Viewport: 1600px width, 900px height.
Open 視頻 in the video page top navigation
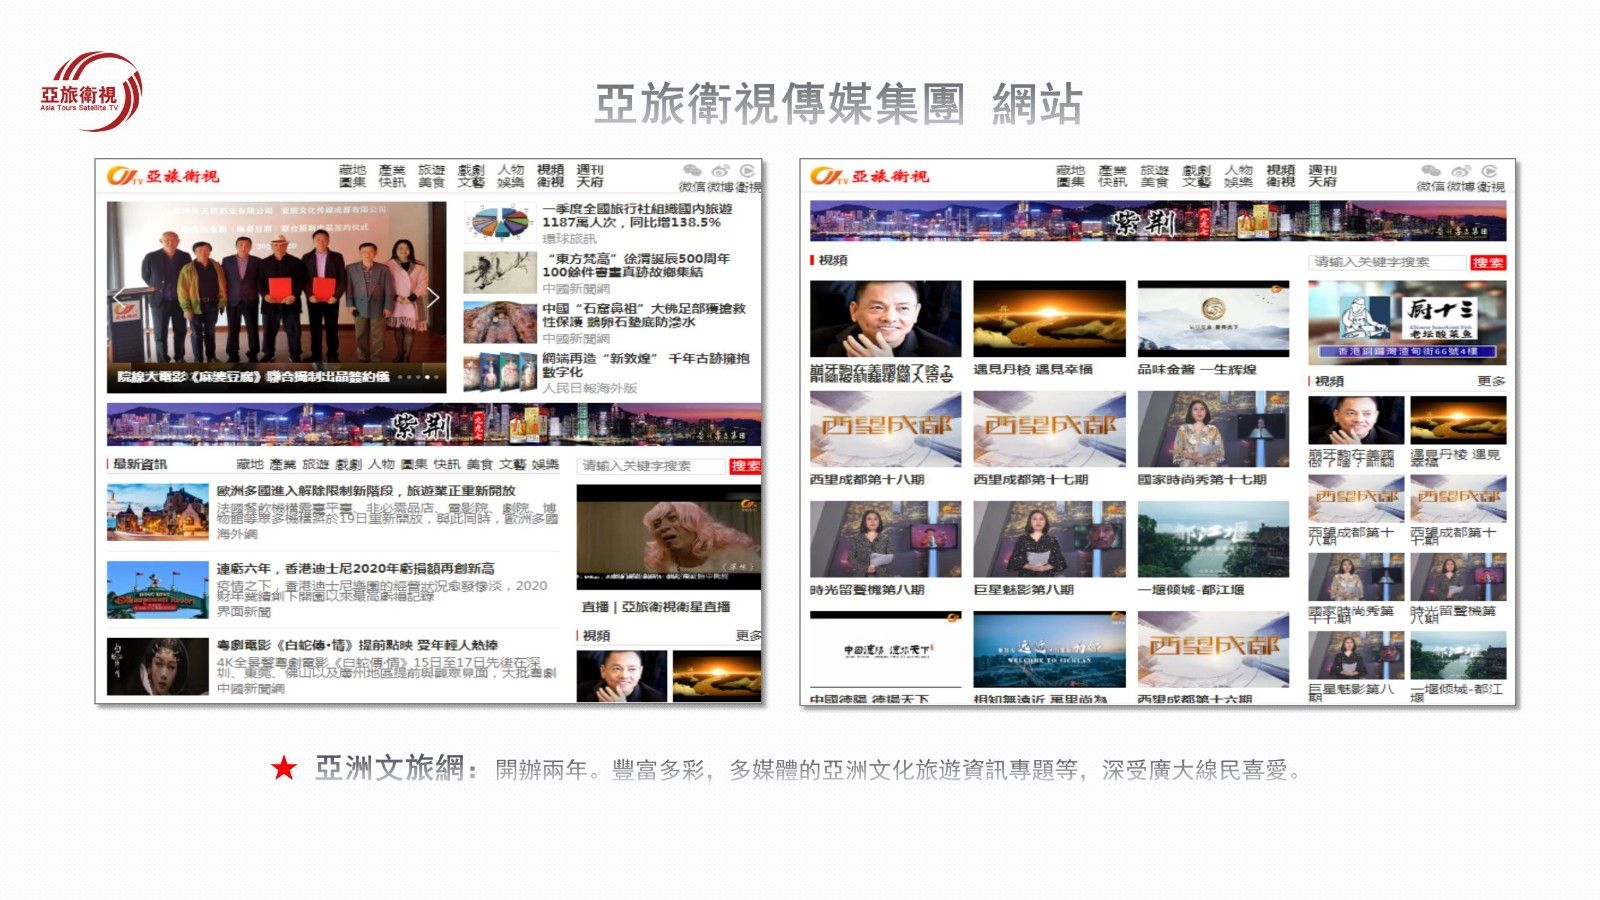coord(1280,170)
